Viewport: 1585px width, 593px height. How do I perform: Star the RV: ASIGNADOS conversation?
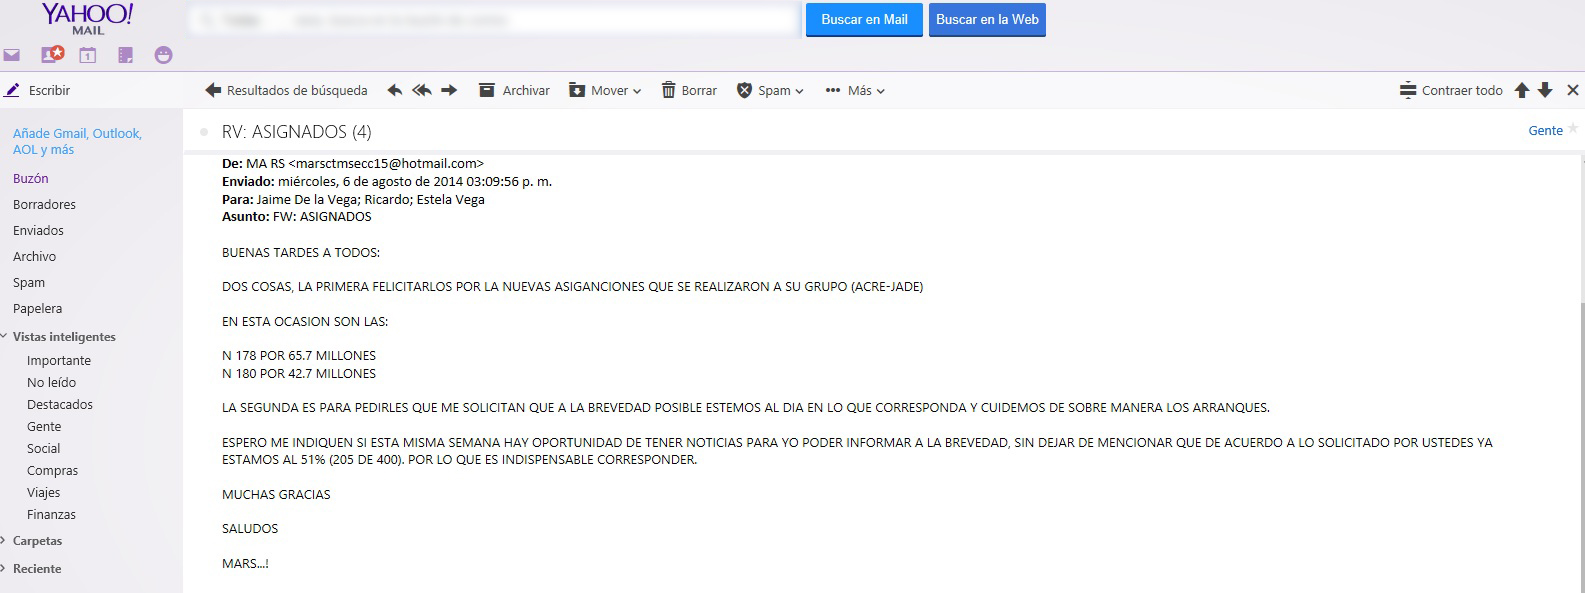(x=1573, y=127)
